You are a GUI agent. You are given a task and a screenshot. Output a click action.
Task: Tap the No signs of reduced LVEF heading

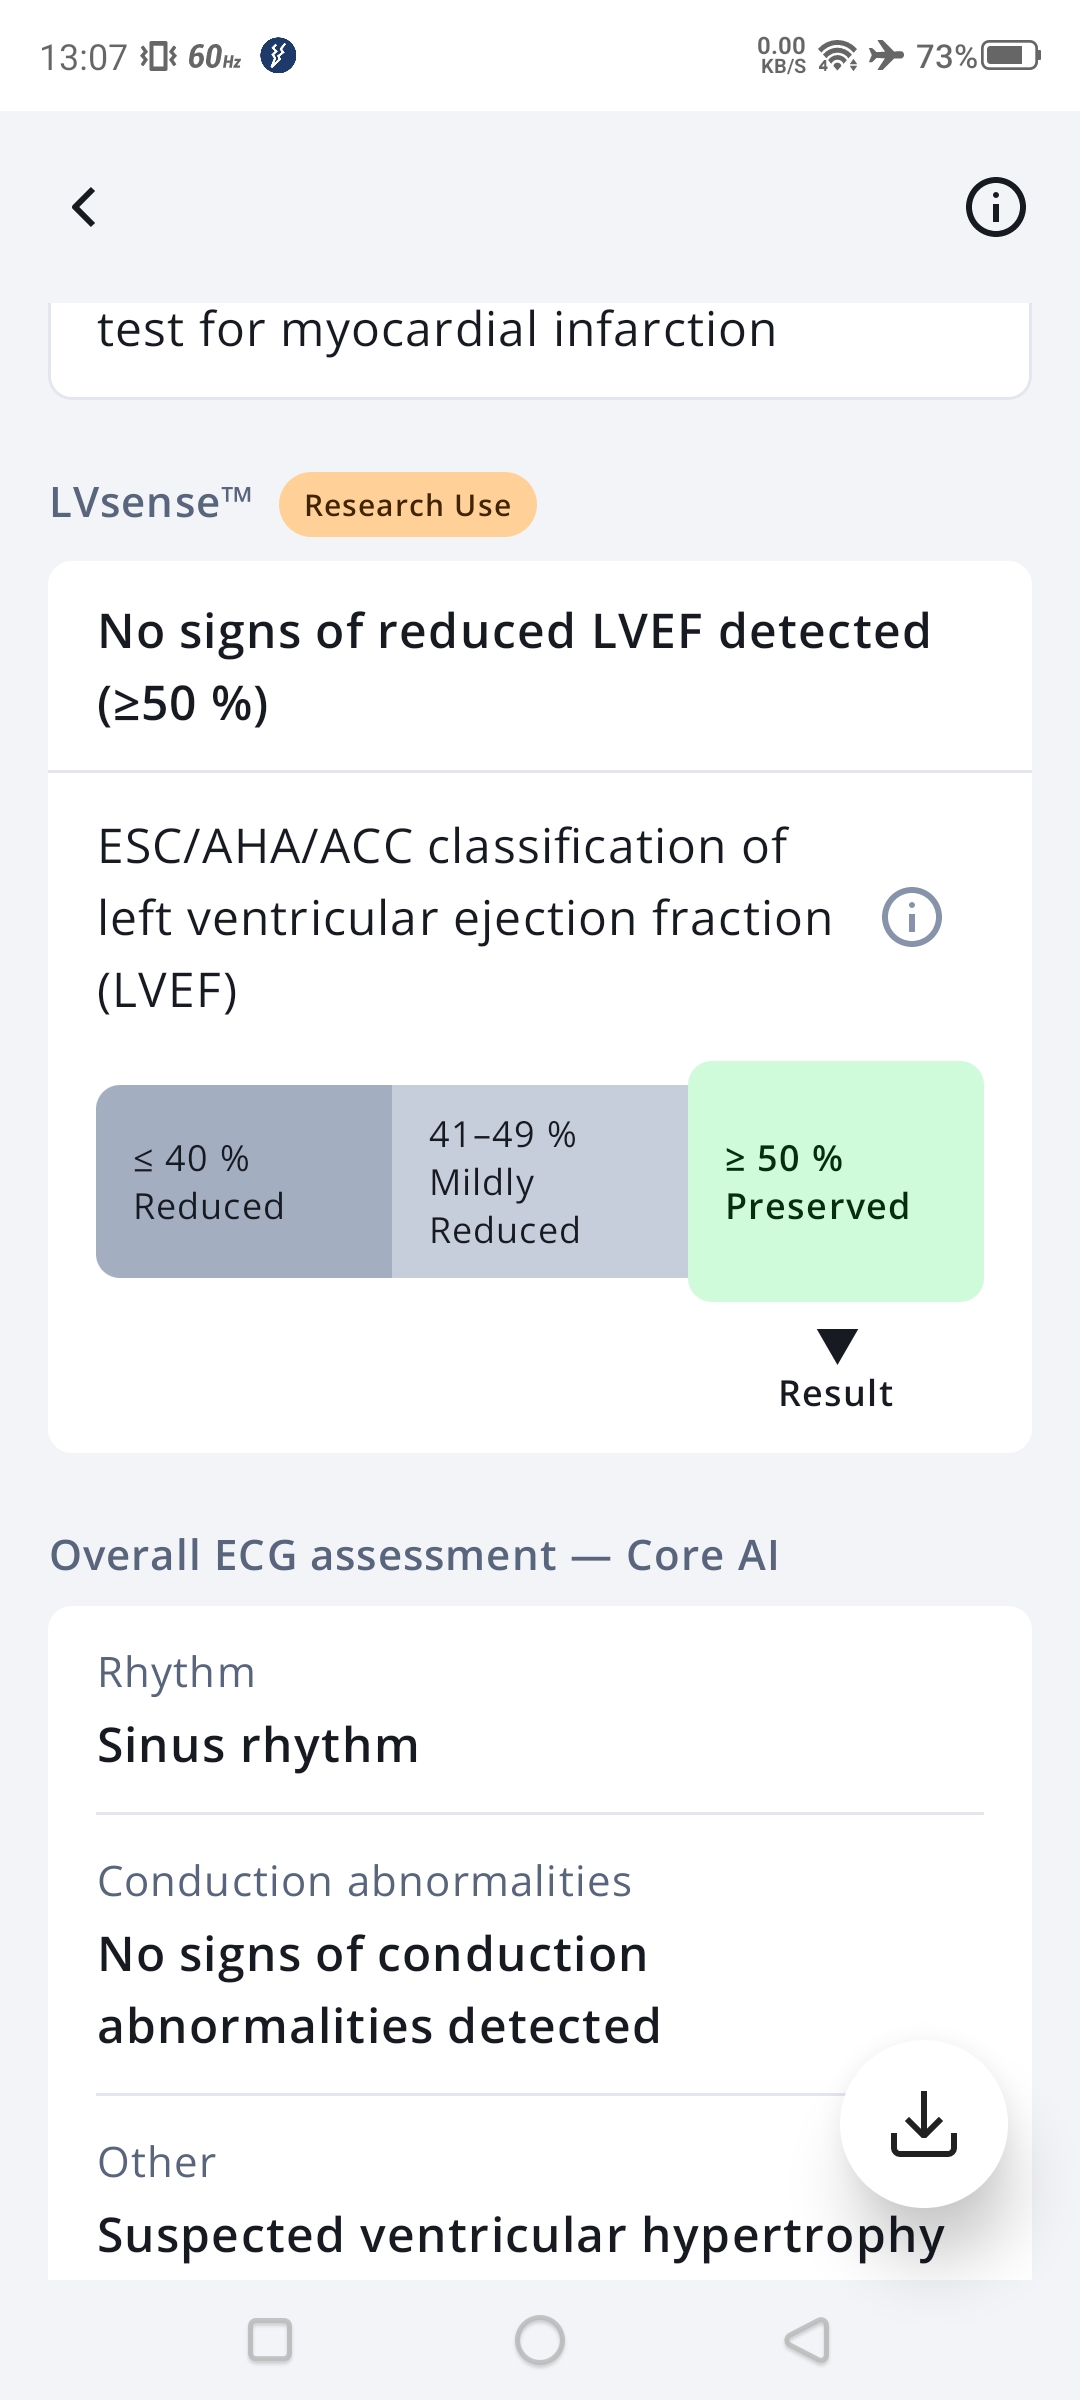(x=514, y=666)
